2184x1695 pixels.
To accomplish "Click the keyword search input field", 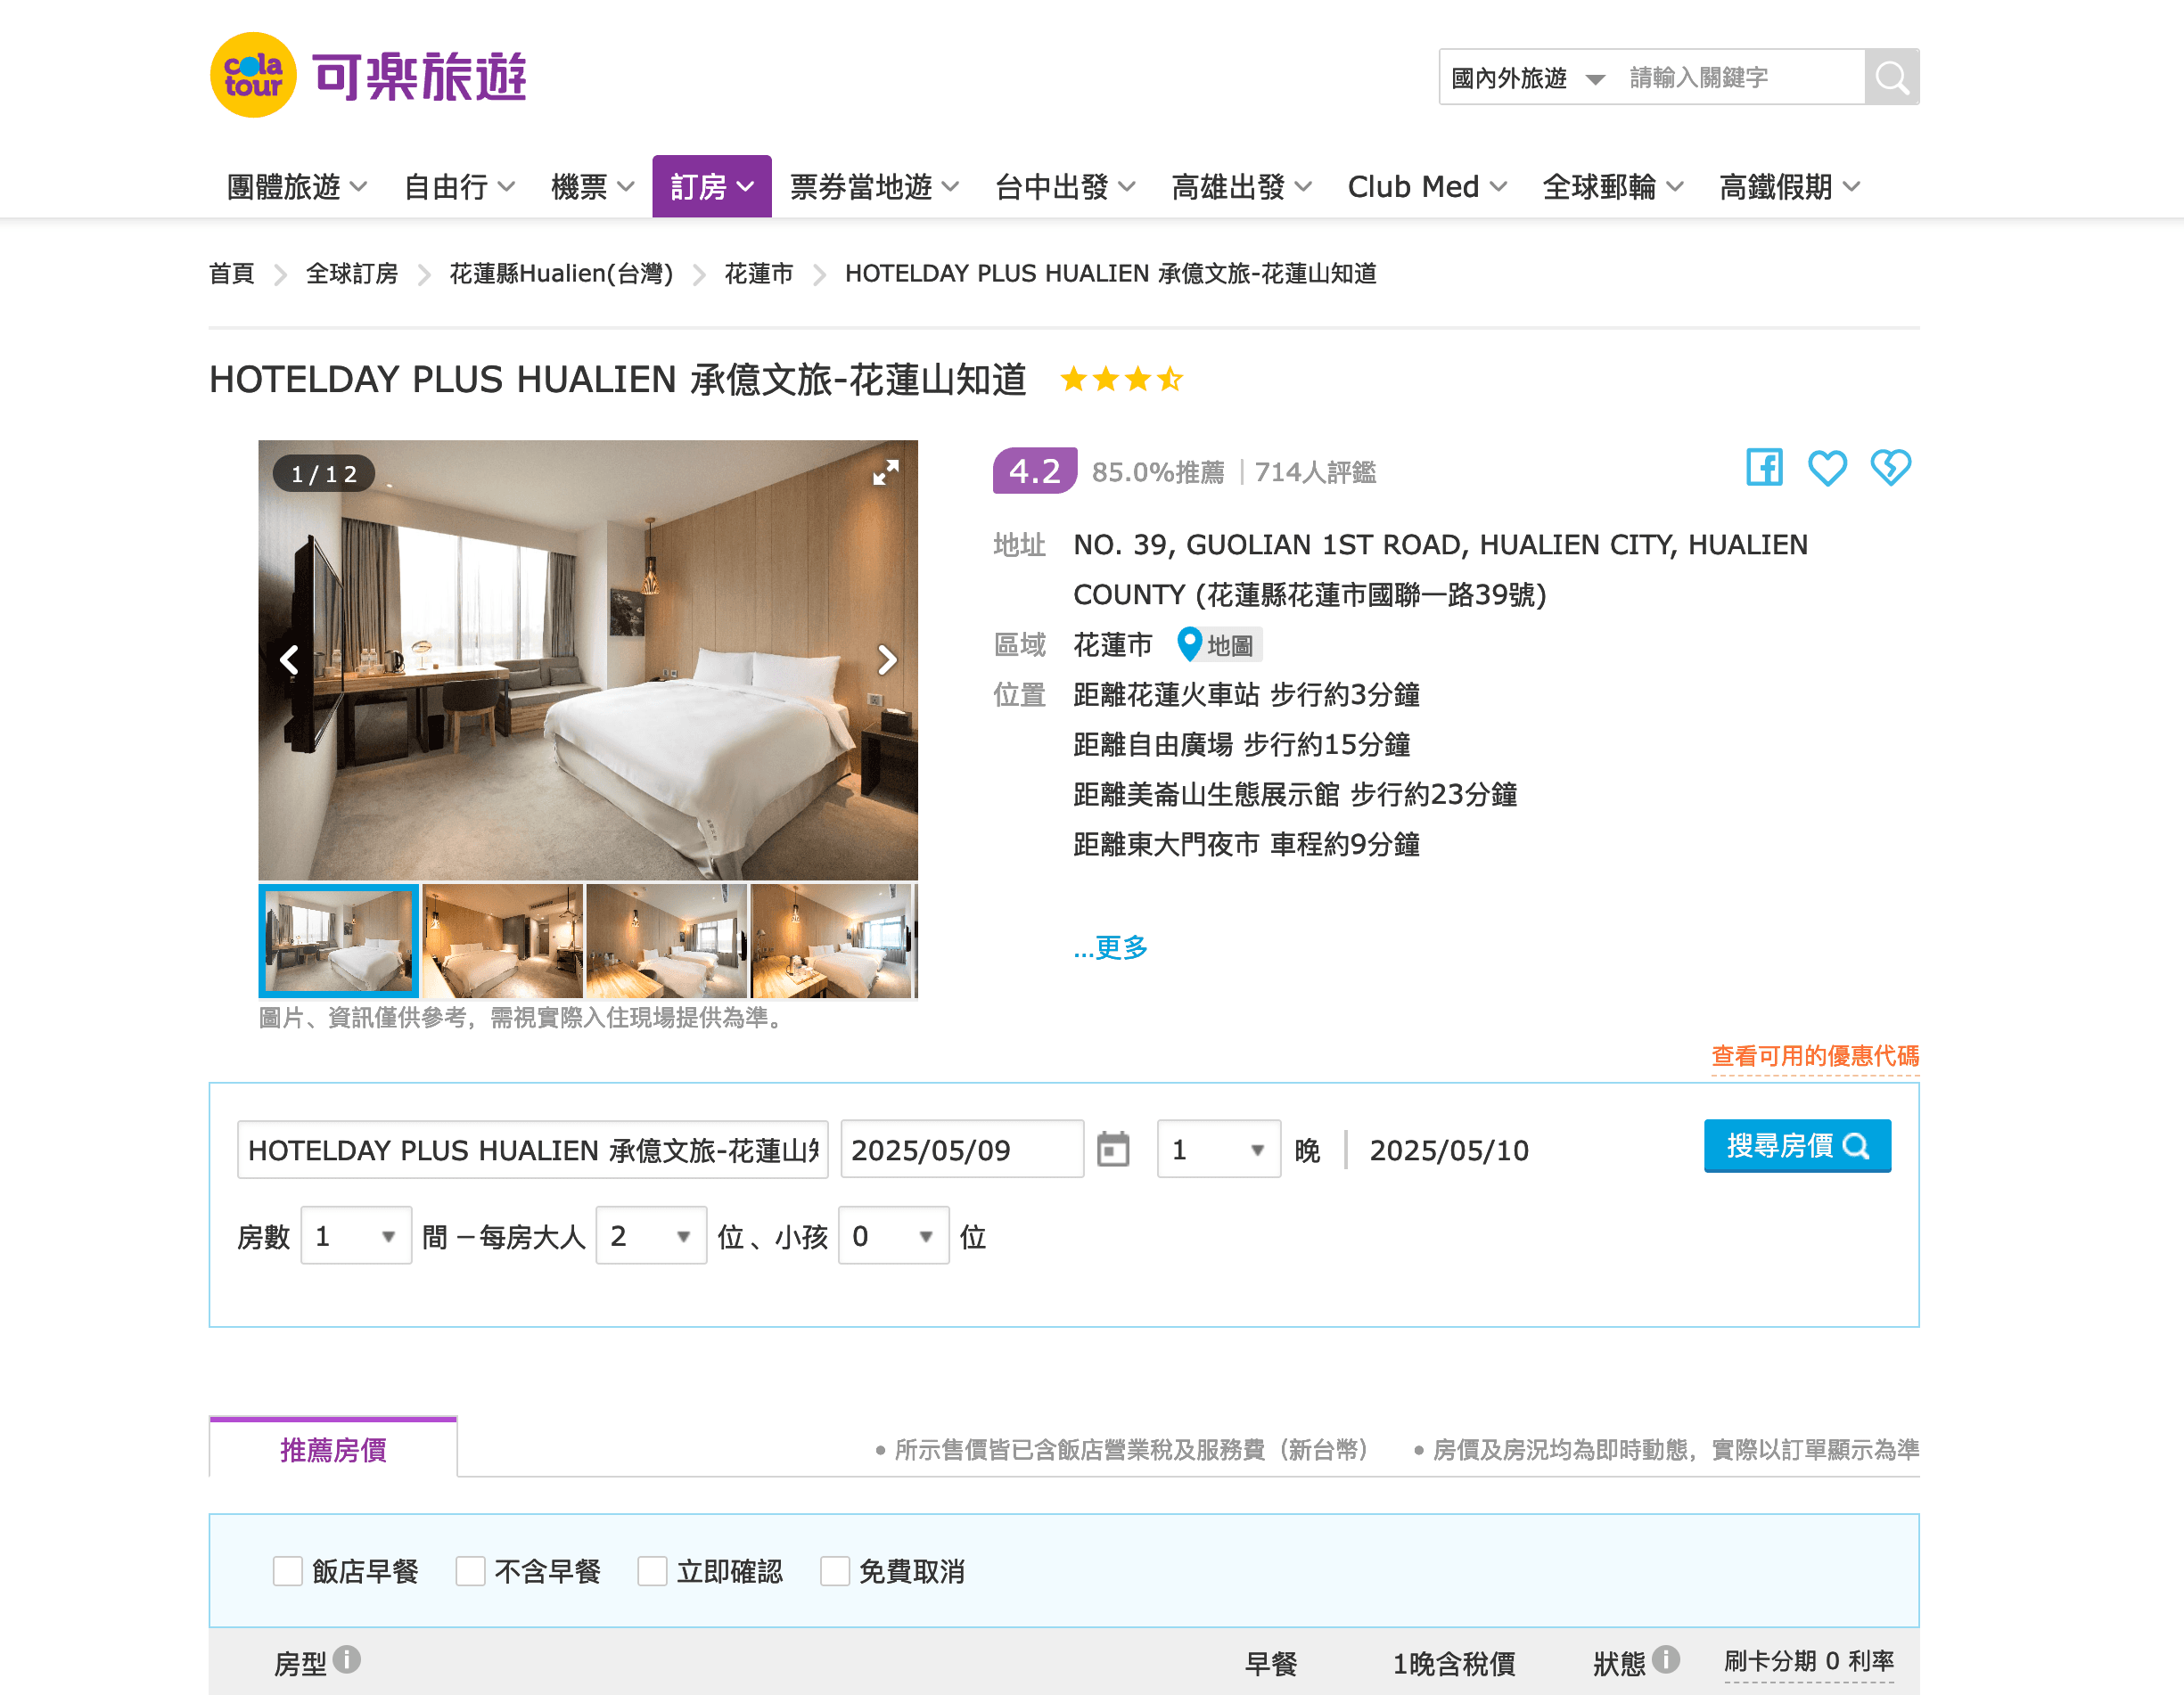I will [x=1741, y=77].
